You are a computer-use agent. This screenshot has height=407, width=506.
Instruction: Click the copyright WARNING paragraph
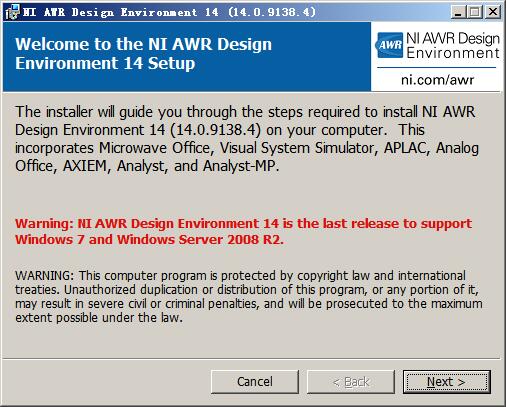[x=249, y=297]
